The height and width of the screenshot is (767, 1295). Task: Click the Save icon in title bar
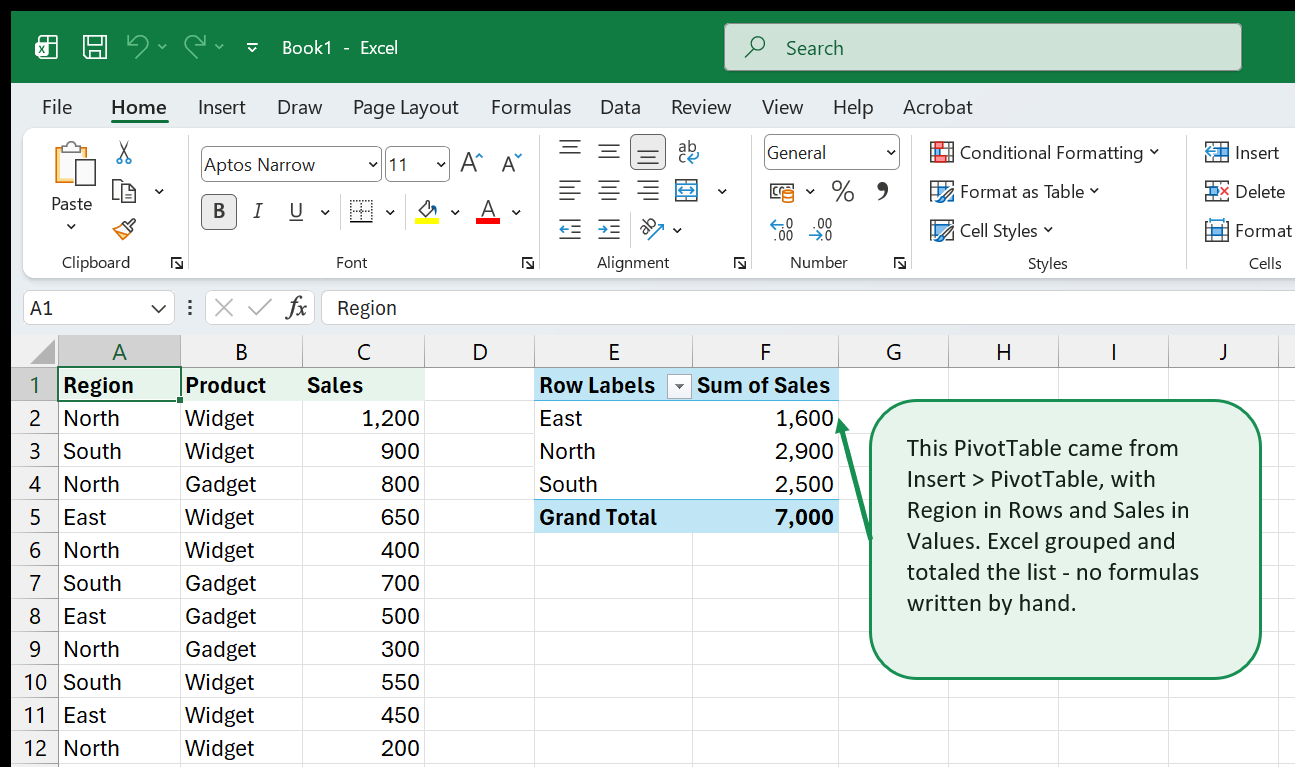tap(95, 47)
